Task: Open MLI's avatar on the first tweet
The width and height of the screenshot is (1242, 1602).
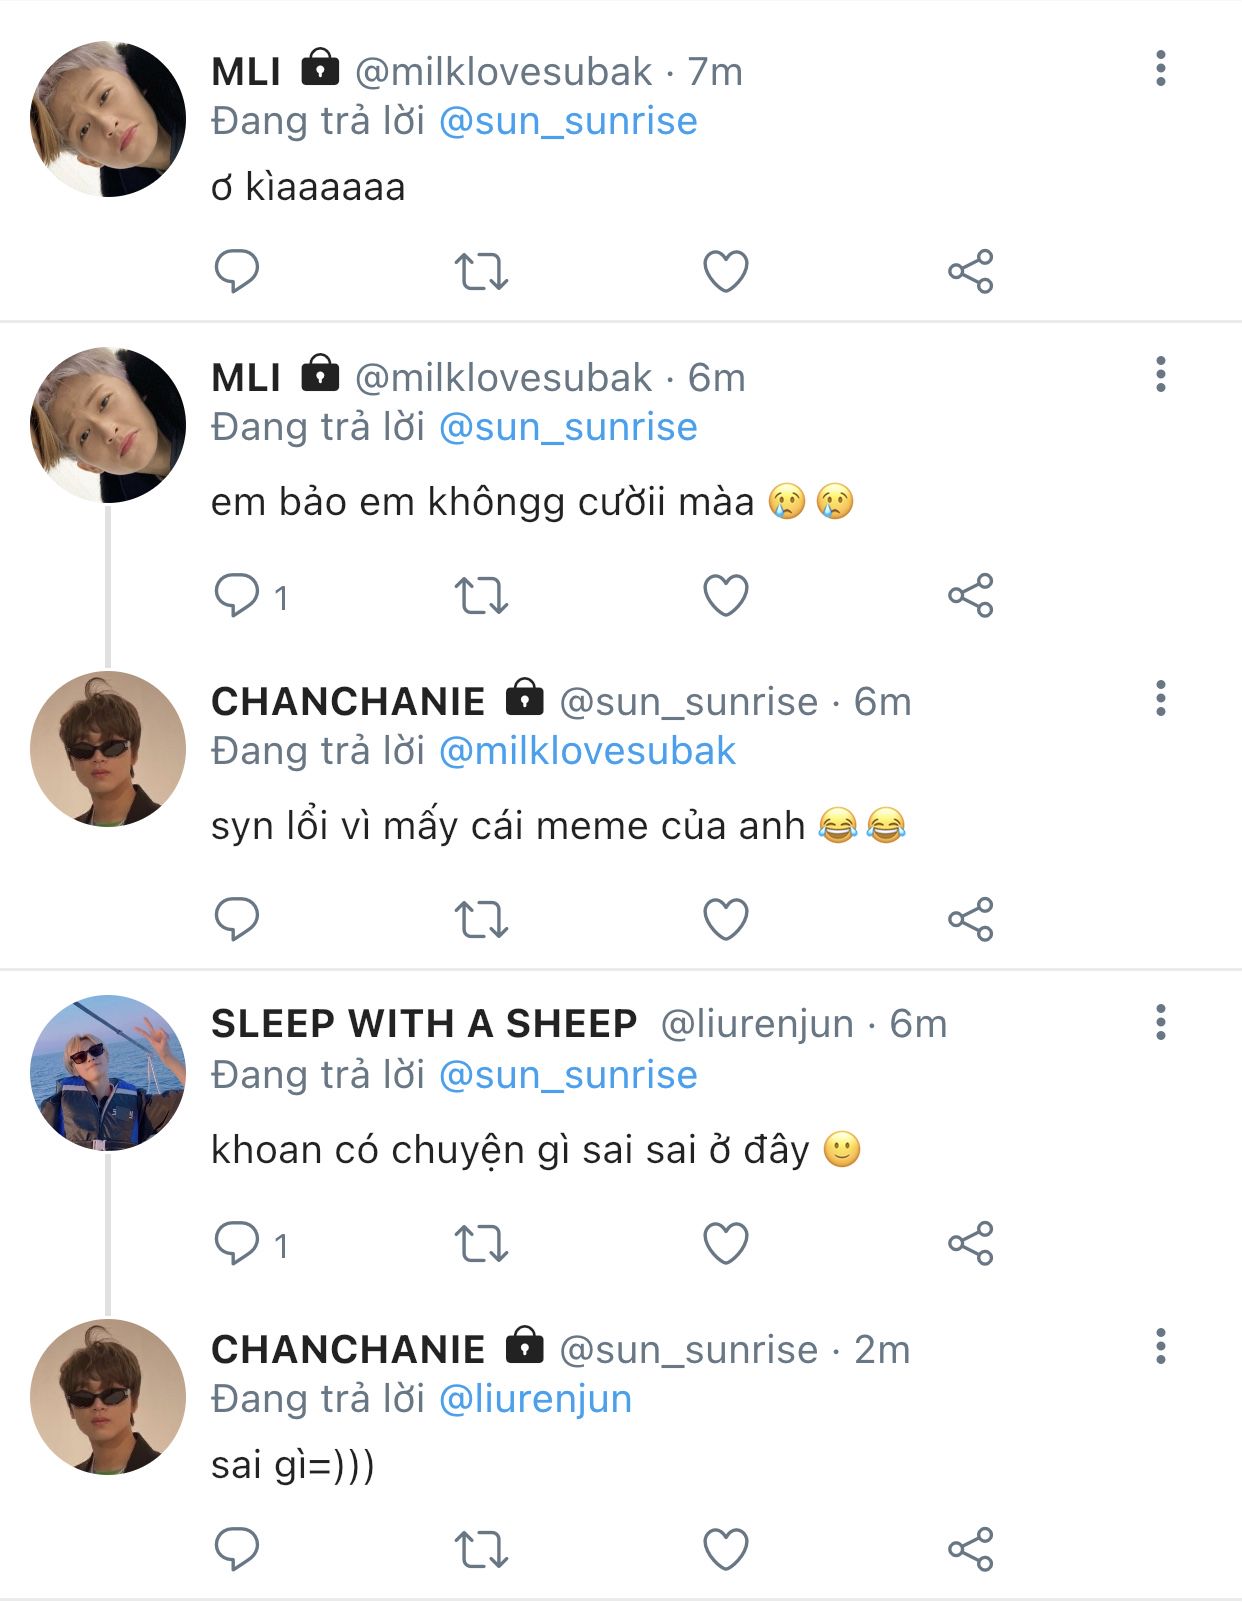Action: point(108,119)
